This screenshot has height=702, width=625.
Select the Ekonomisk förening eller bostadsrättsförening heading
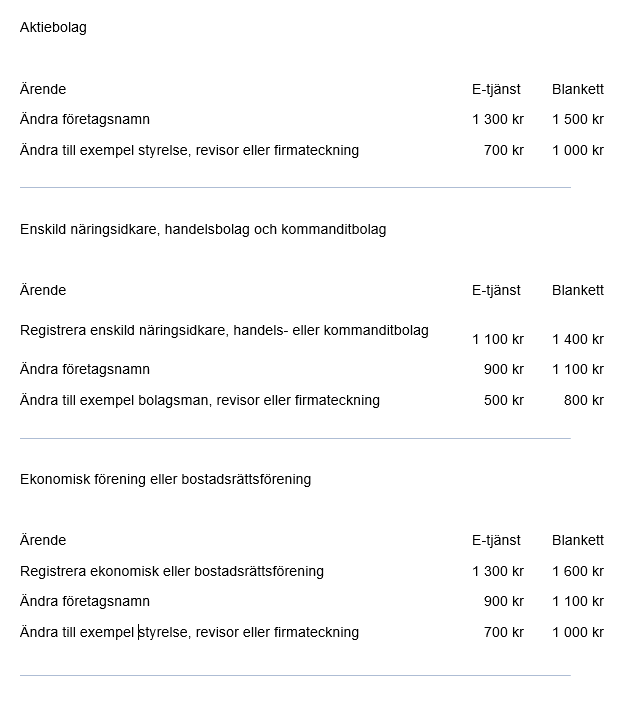(x=165, y=479)
